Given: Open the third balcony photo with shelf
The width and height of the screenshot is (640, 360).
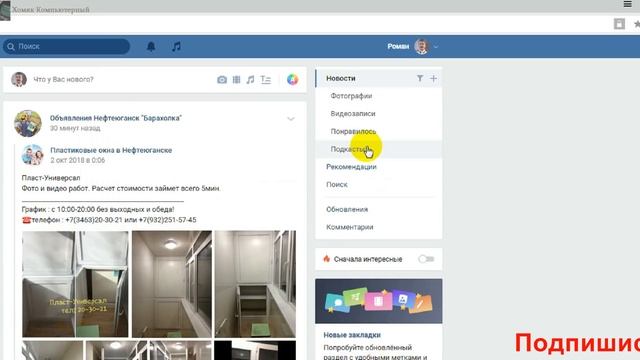Looking at the screenshot, I should pos(255,284).
